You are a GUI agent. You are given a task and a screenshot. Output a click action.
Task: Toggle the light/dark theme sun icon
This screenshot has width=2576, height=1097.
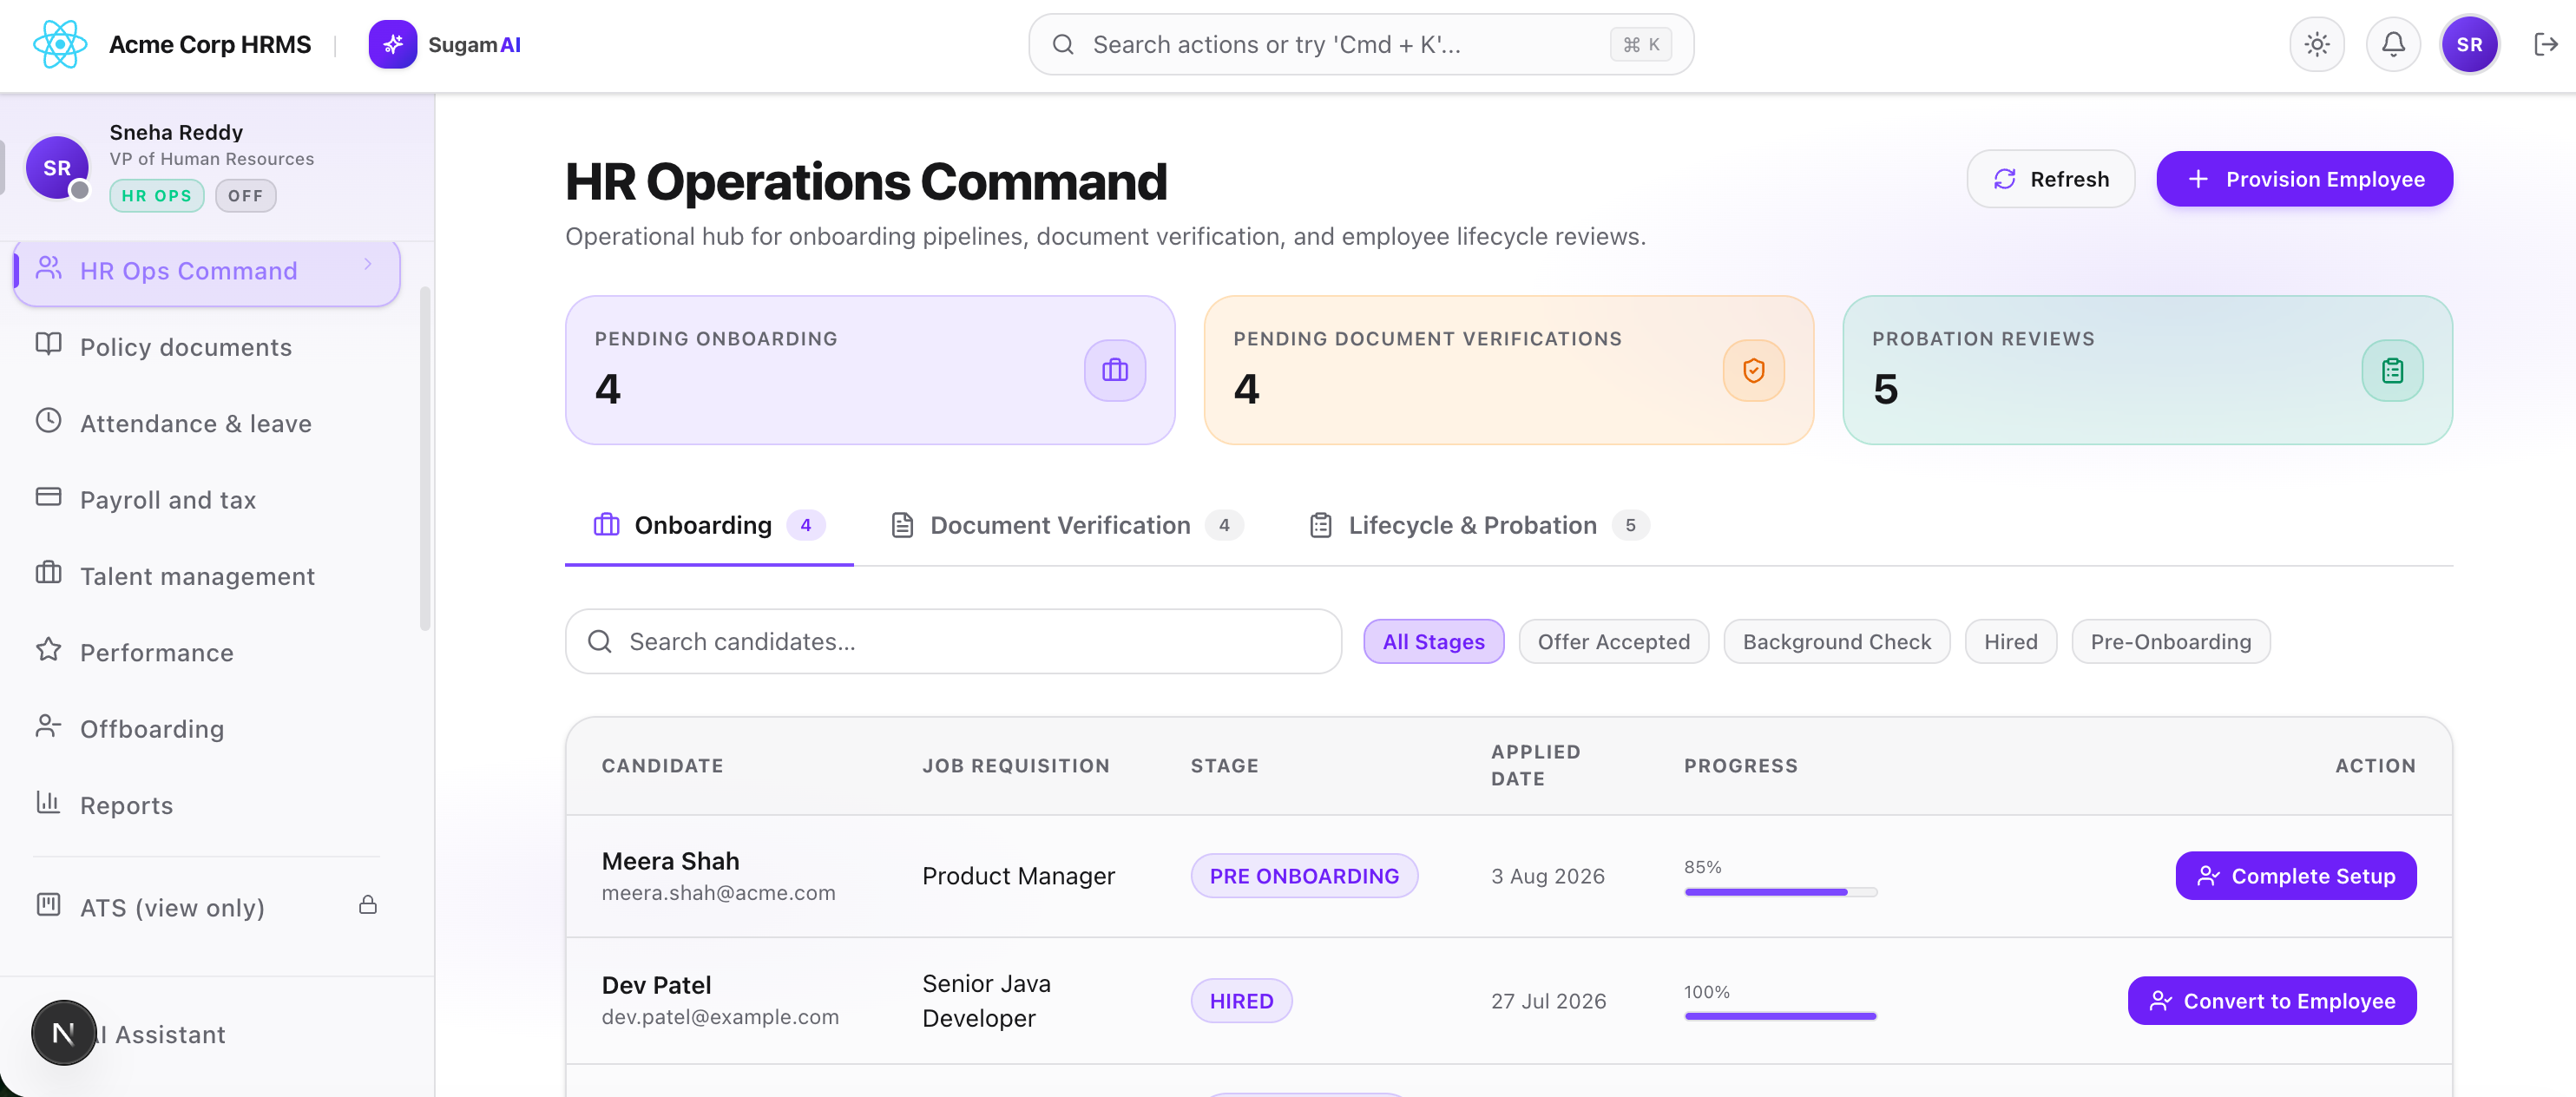pos(2317,45)
